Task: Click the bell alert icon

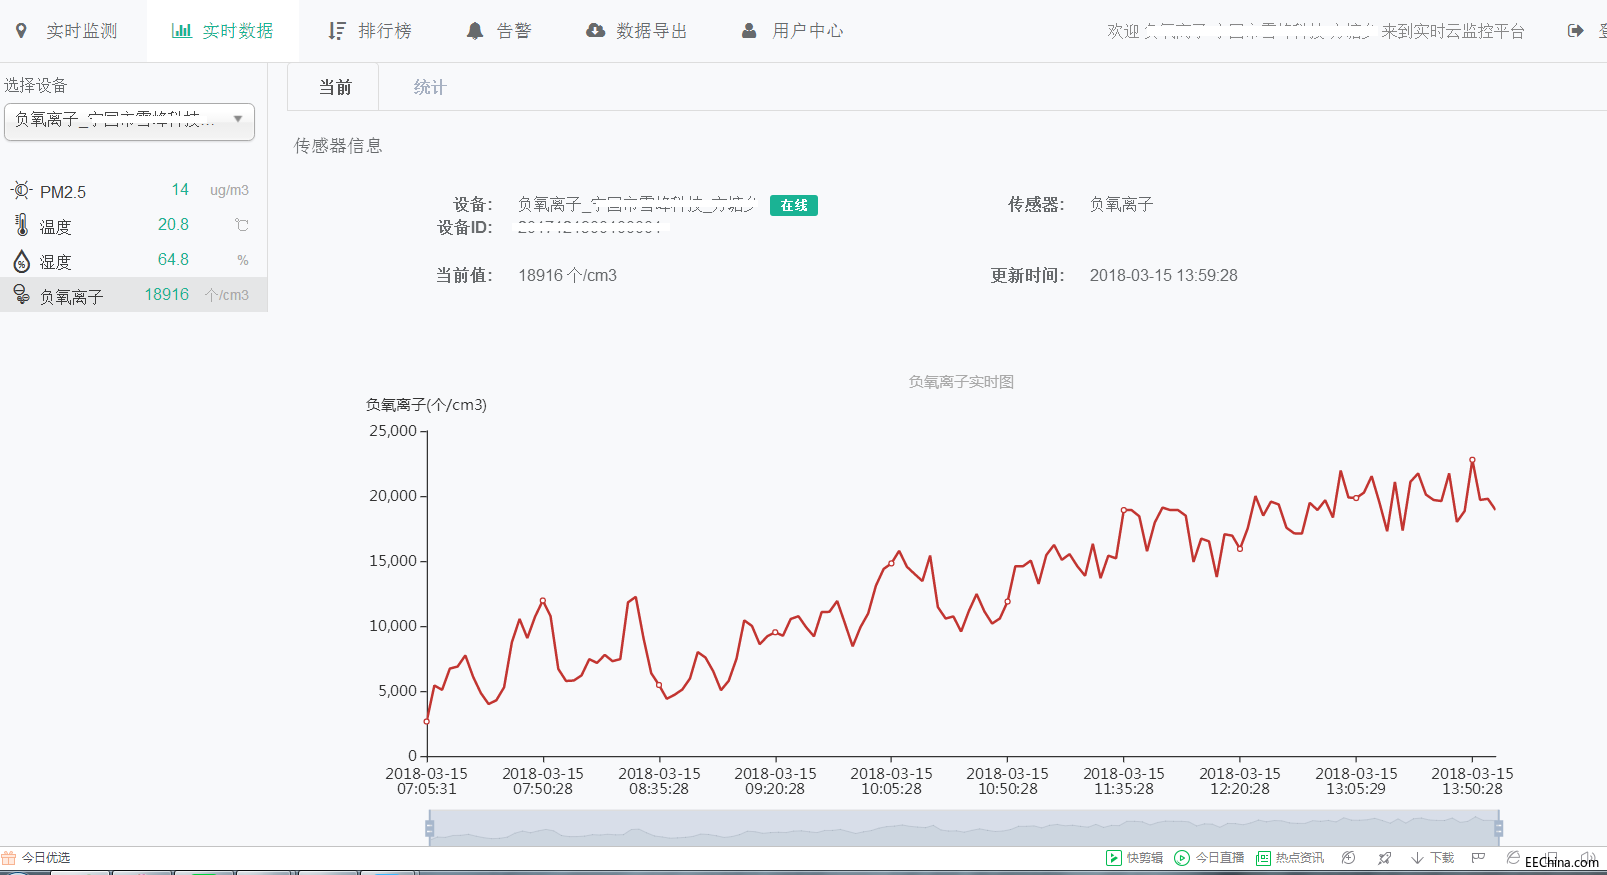Action: coord(475,31)
